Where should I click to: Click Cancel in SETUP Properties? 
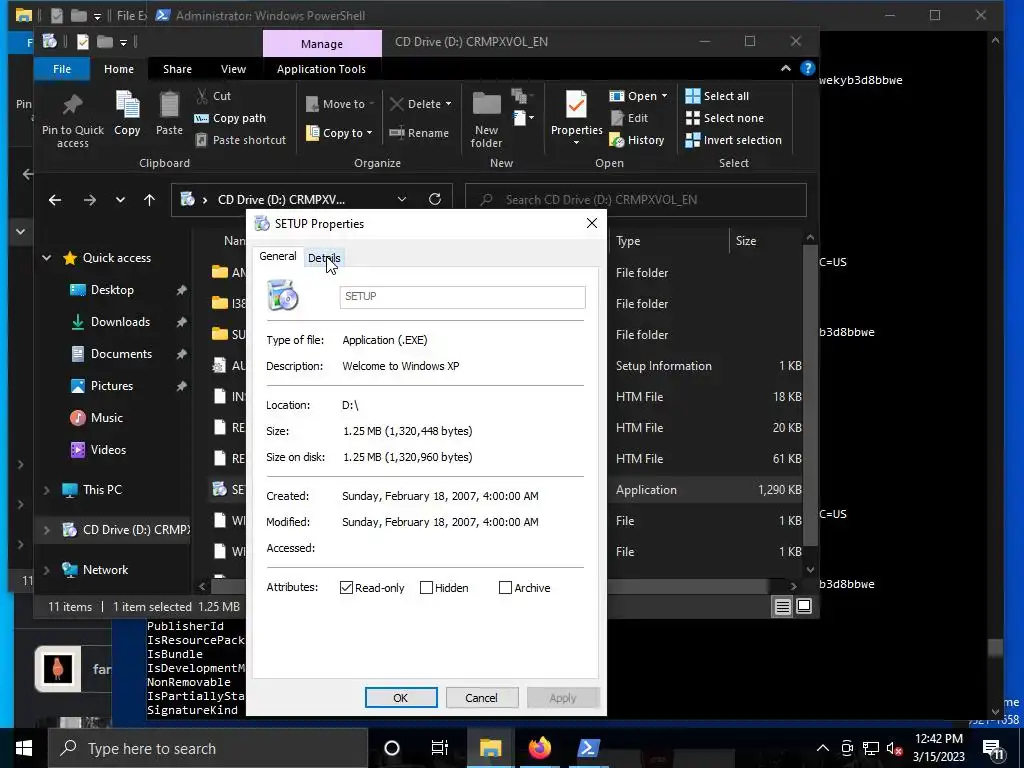(x=481, y=697)
